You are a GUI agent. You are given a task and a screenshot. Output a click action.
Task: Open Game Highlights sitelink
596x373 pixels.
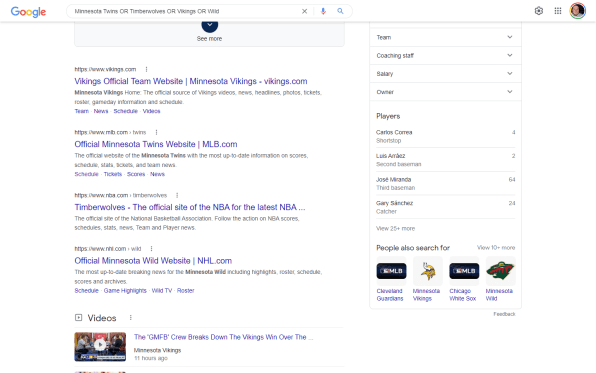click(125, 290)
